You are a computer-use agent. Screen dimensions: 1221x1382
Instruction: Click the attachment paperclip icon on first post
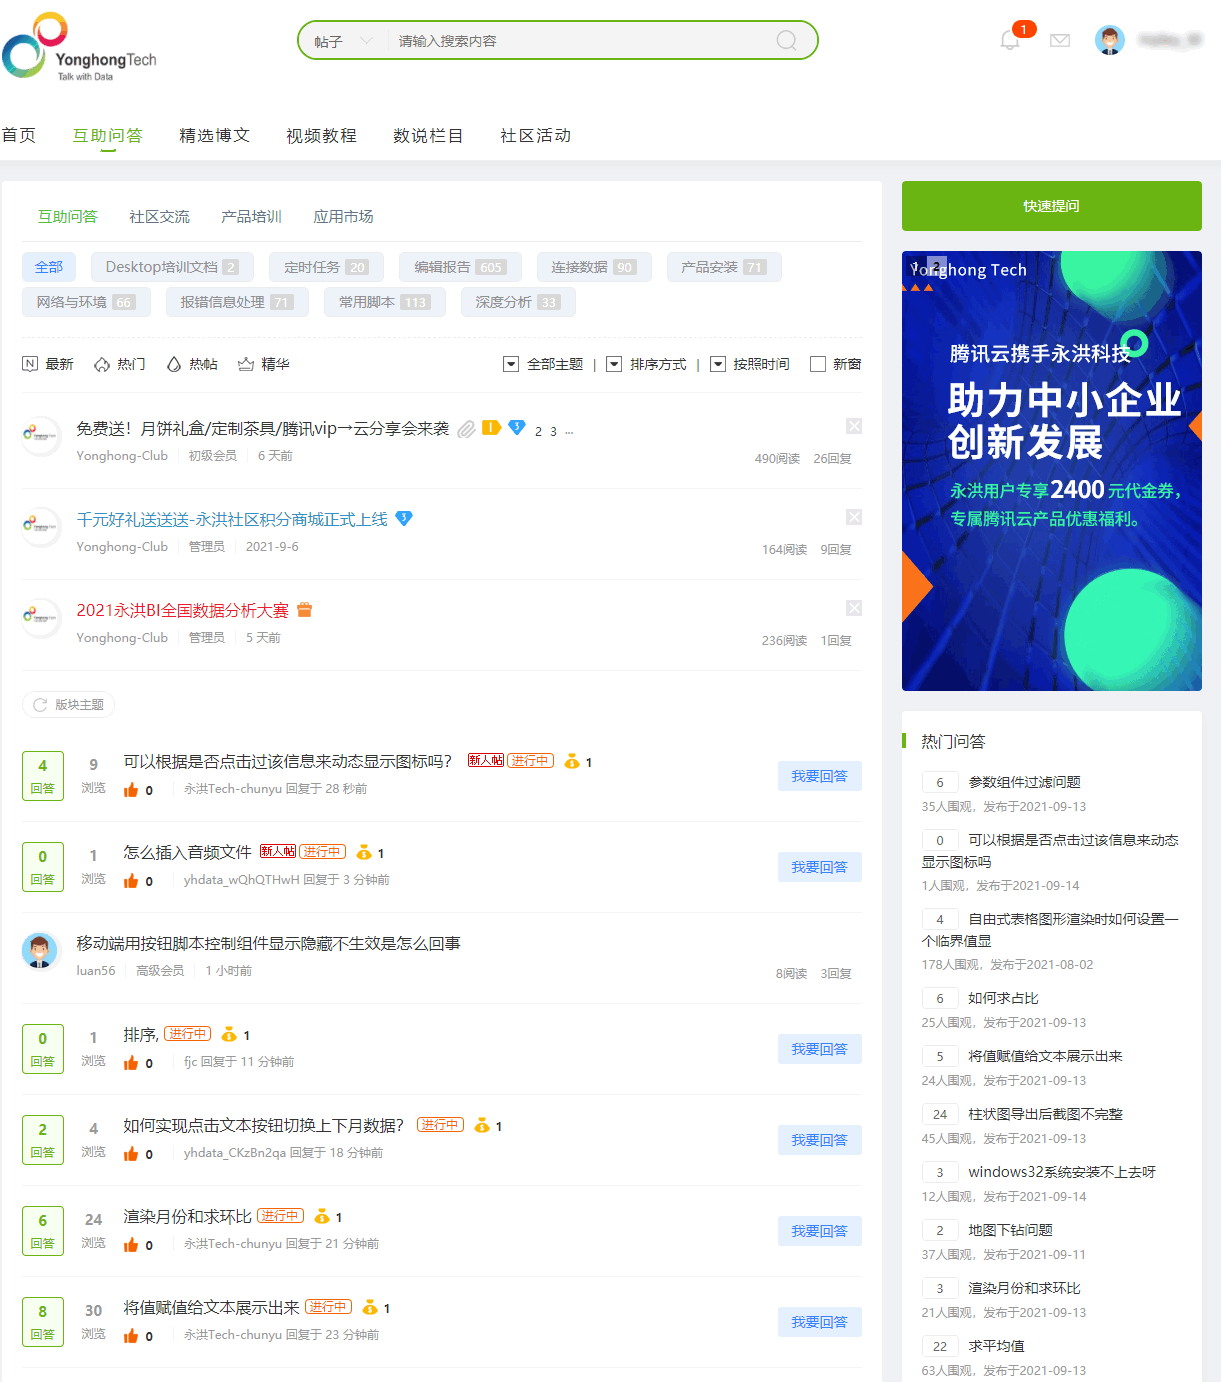(466, 429)
